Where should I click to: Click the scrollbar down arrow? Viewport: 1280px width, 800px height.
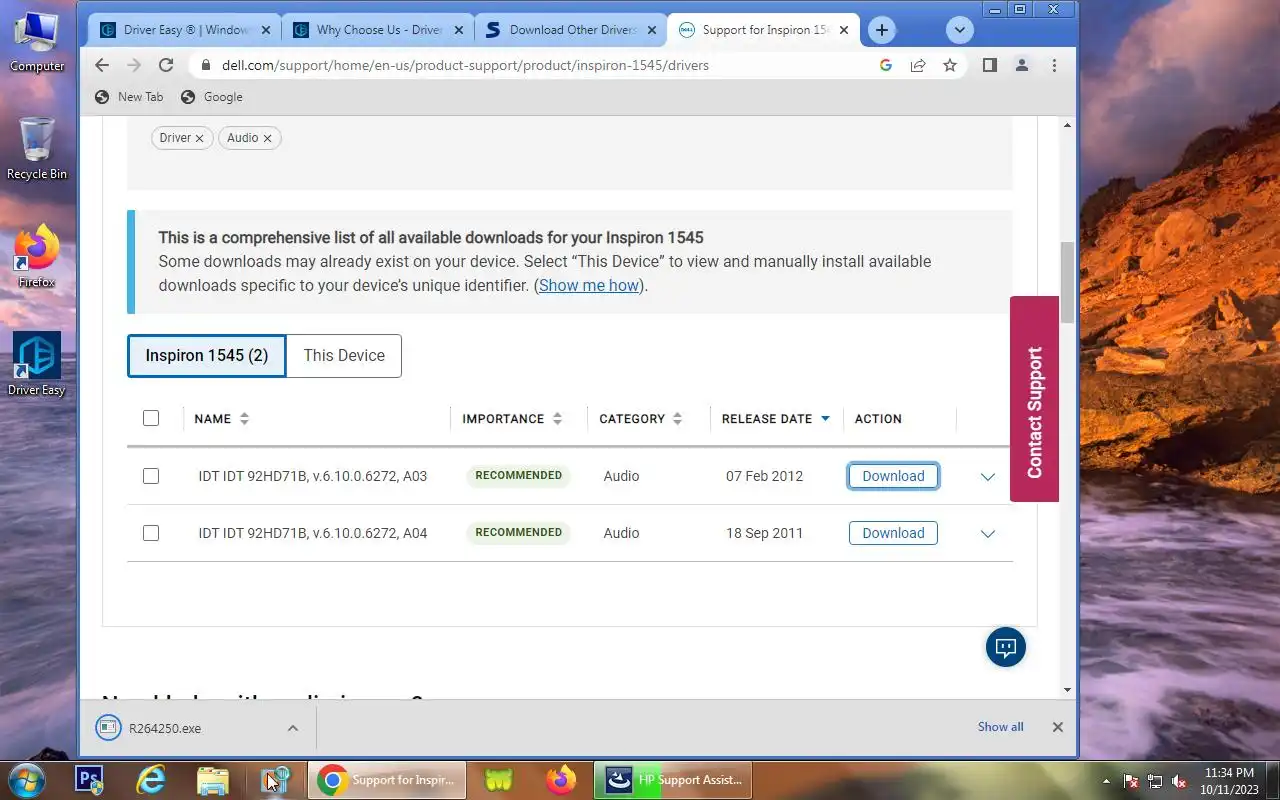click(x=1067, y=689)
